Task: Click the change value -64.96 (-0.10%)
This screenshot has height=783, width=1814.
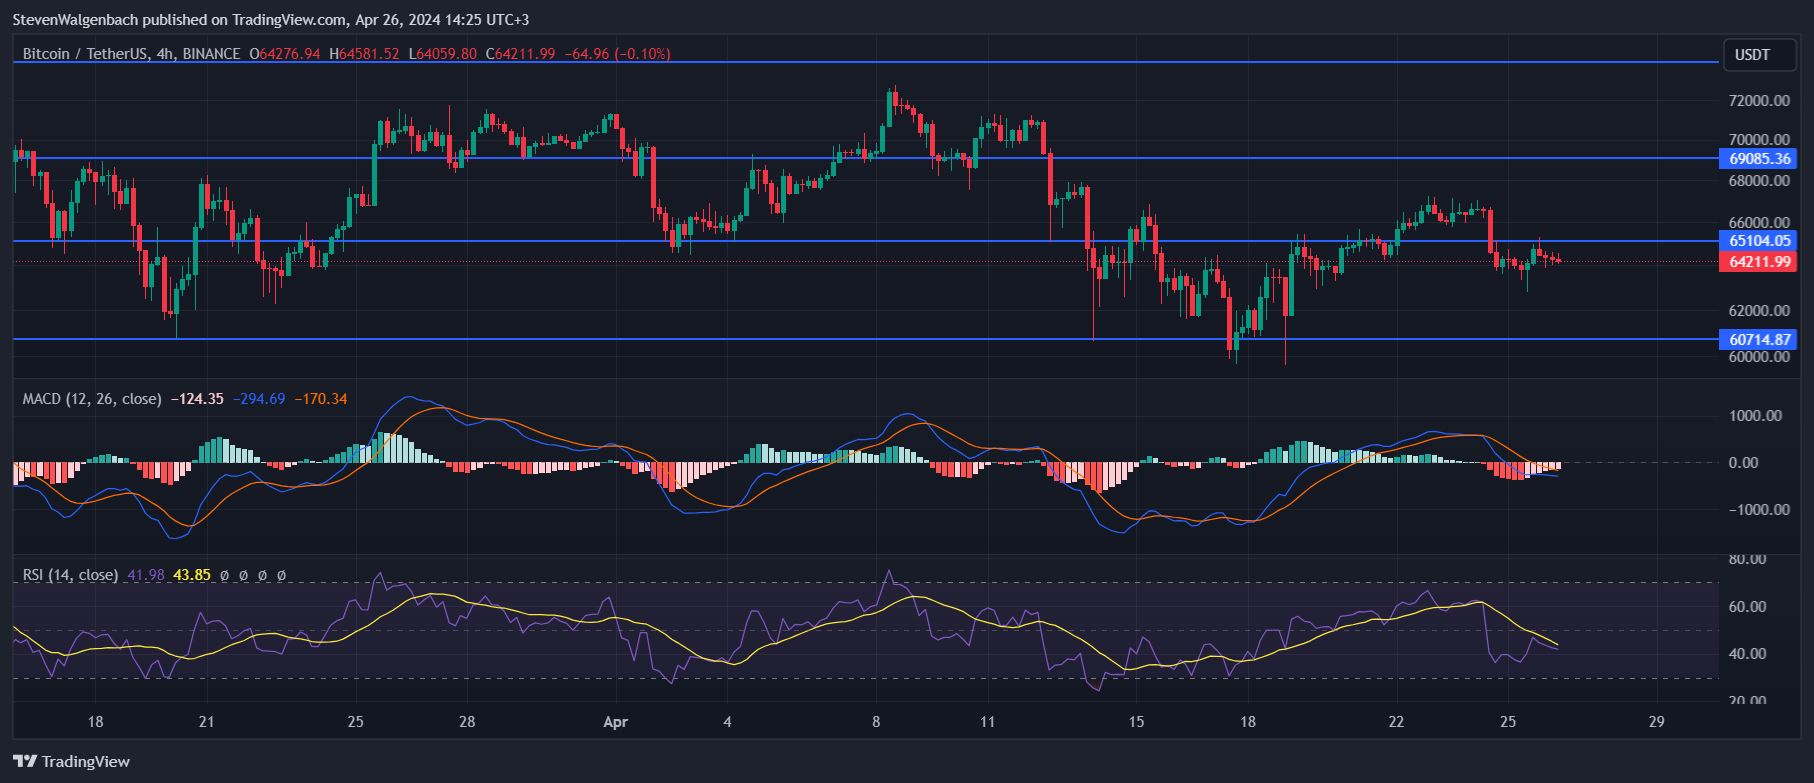Action: coord(617,54)
